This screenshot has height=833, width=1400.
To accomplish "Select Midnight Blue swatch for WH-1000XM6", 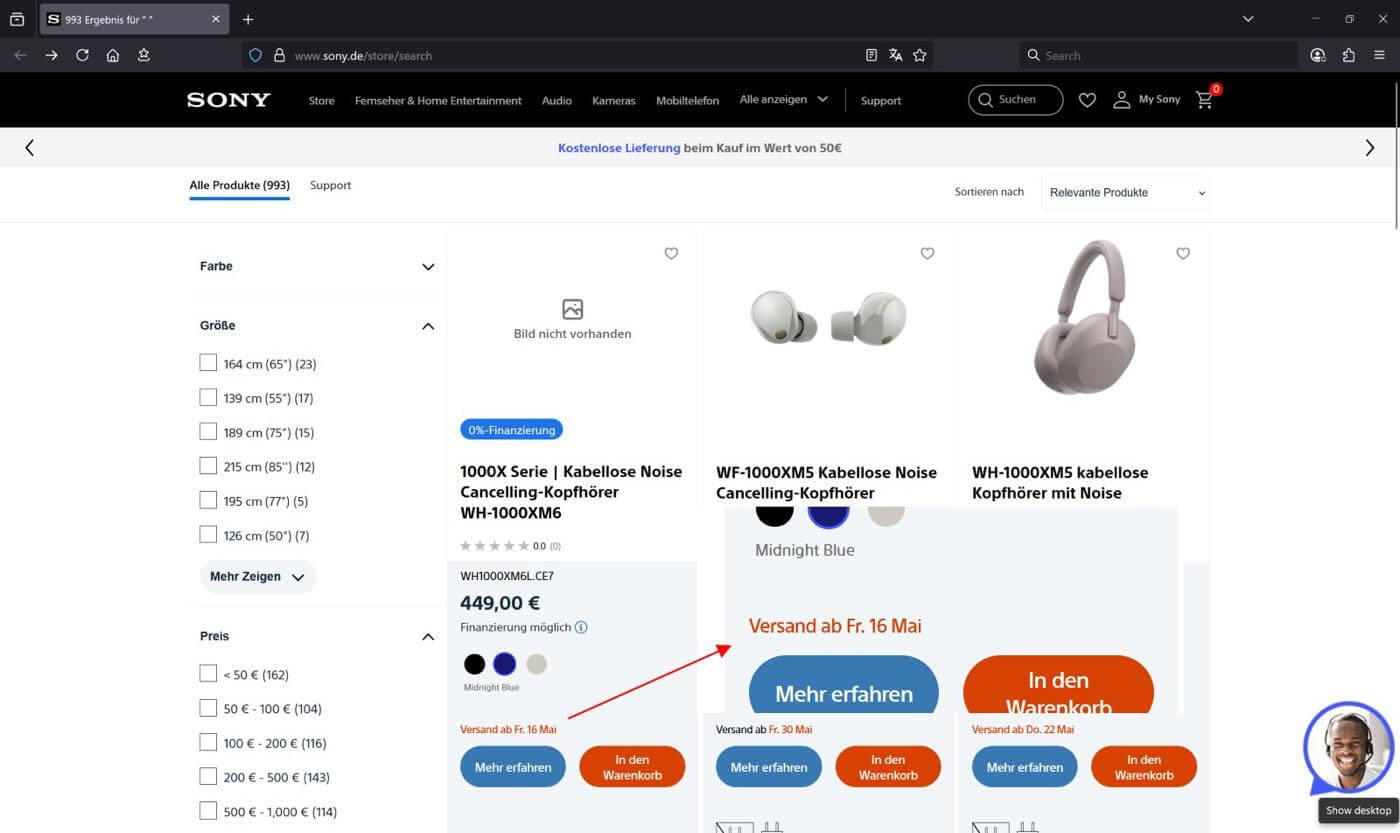I will click(505, 664).
